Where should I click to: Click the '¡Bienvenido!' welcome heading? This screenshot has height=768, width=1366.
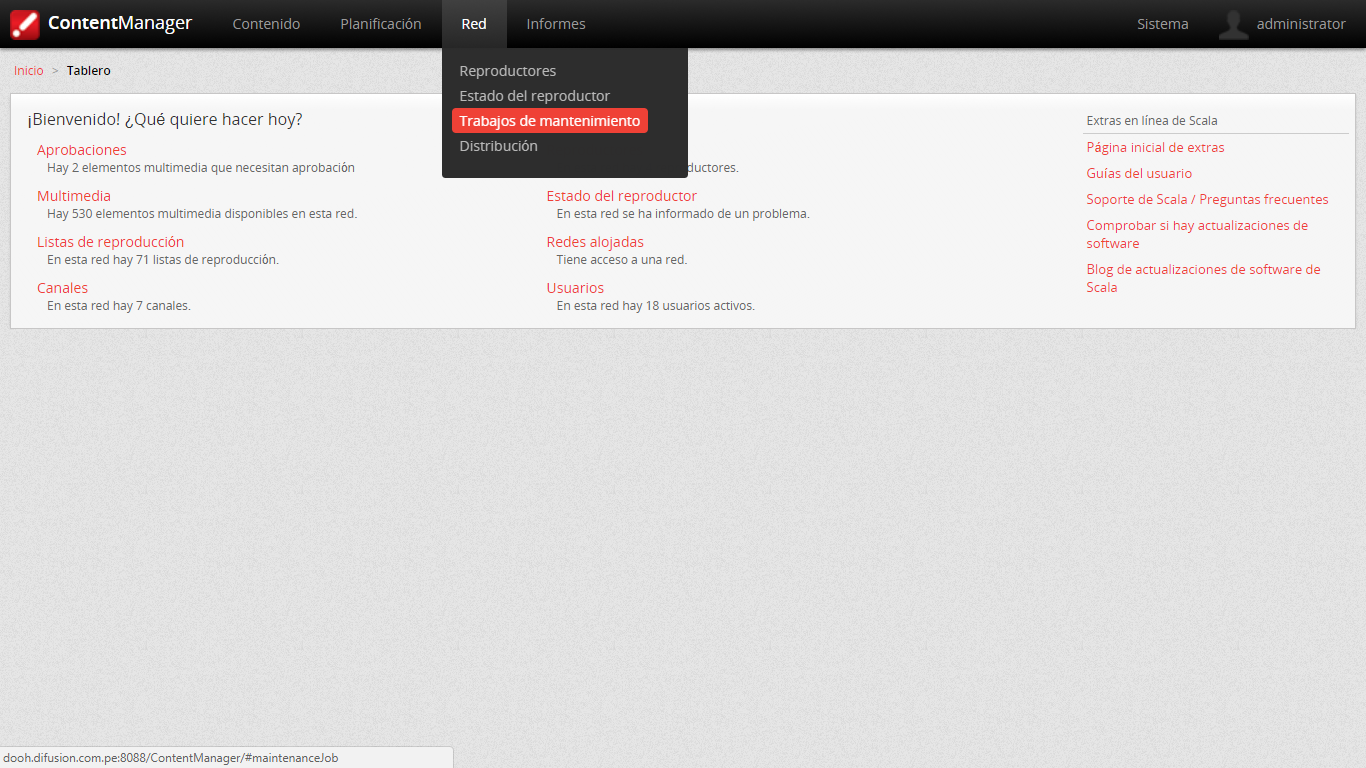click(x=165, y=120)
